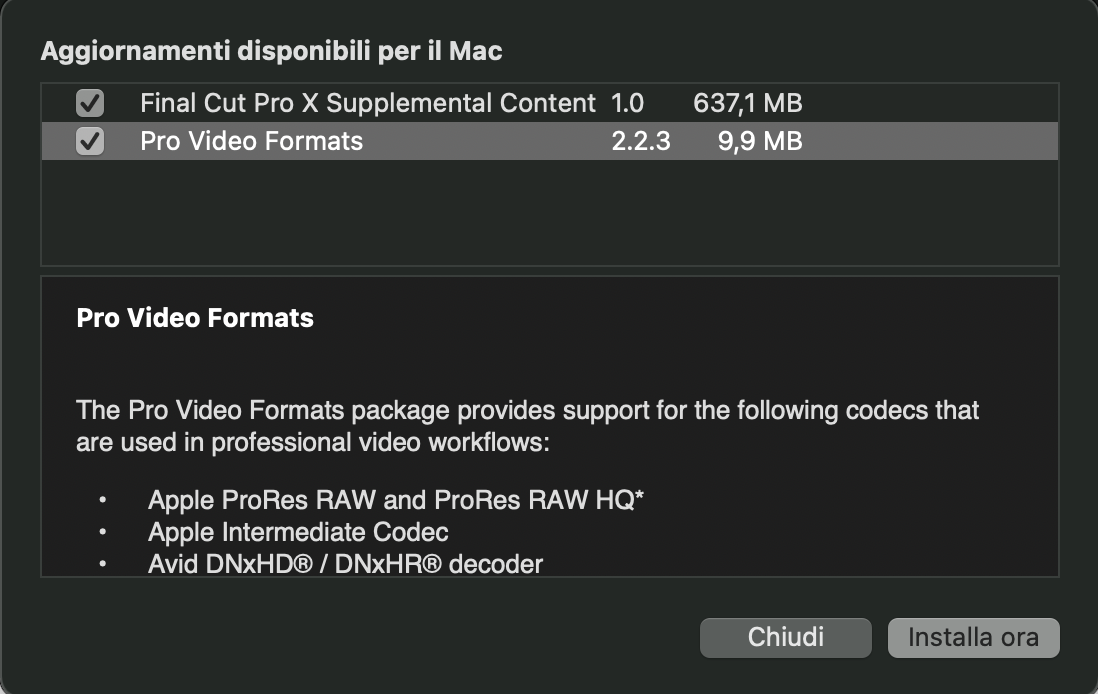Viewport: 1098px width, 694px height.
Task: Toggle the Pro Video Formats checkbox
Action: pyautogui.click(x=90, y=141)
